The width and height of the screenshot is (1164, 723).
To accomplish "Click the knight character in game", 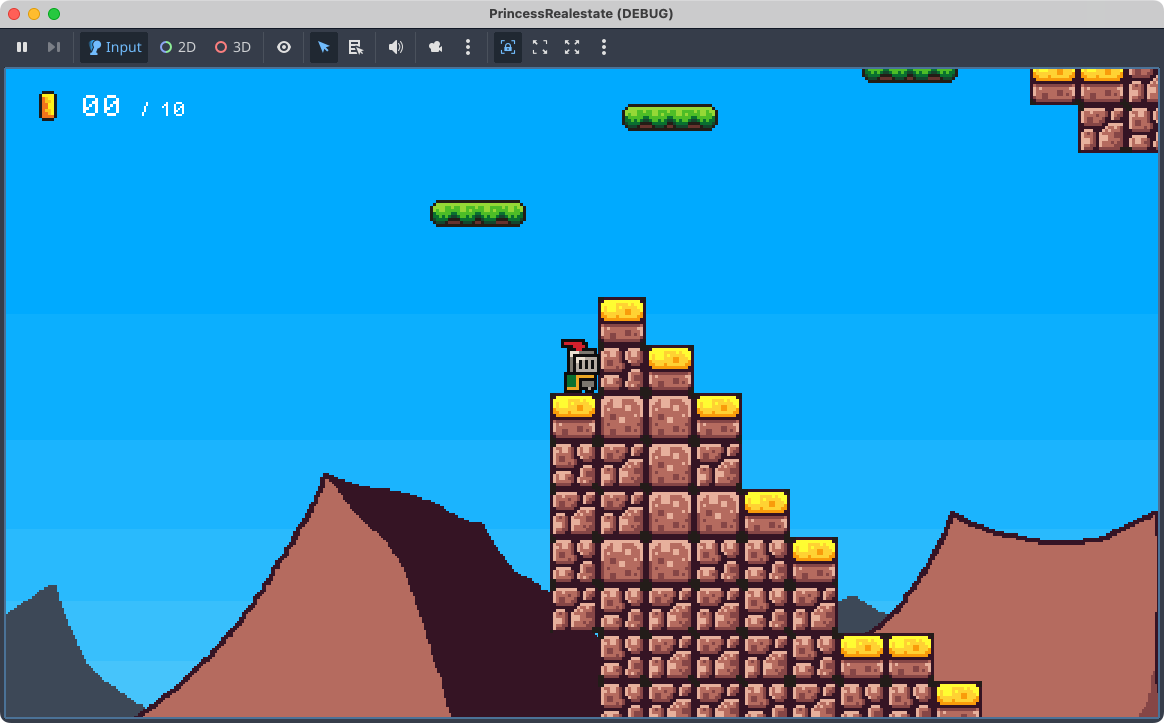I will pos(579,367).
